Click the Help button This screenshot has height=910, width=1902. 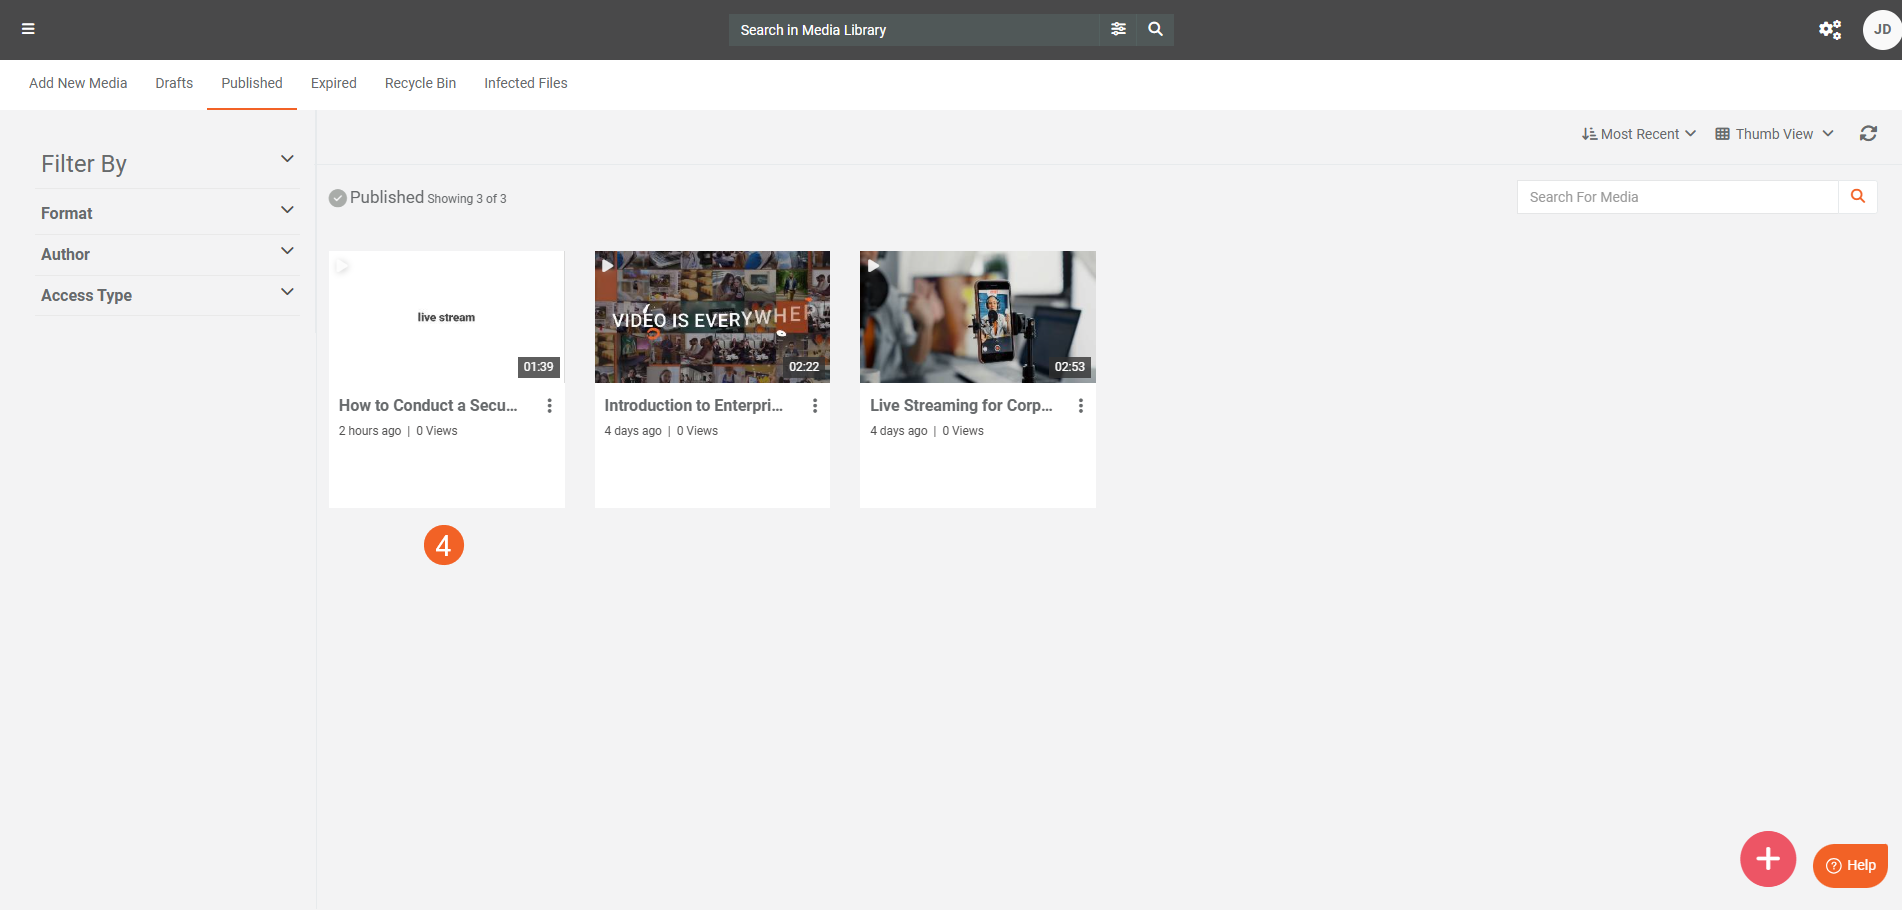tap(1850, 865)
